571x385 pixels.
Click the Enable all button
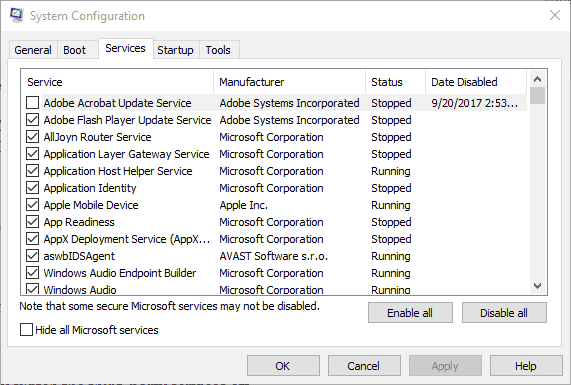point(410,313)
